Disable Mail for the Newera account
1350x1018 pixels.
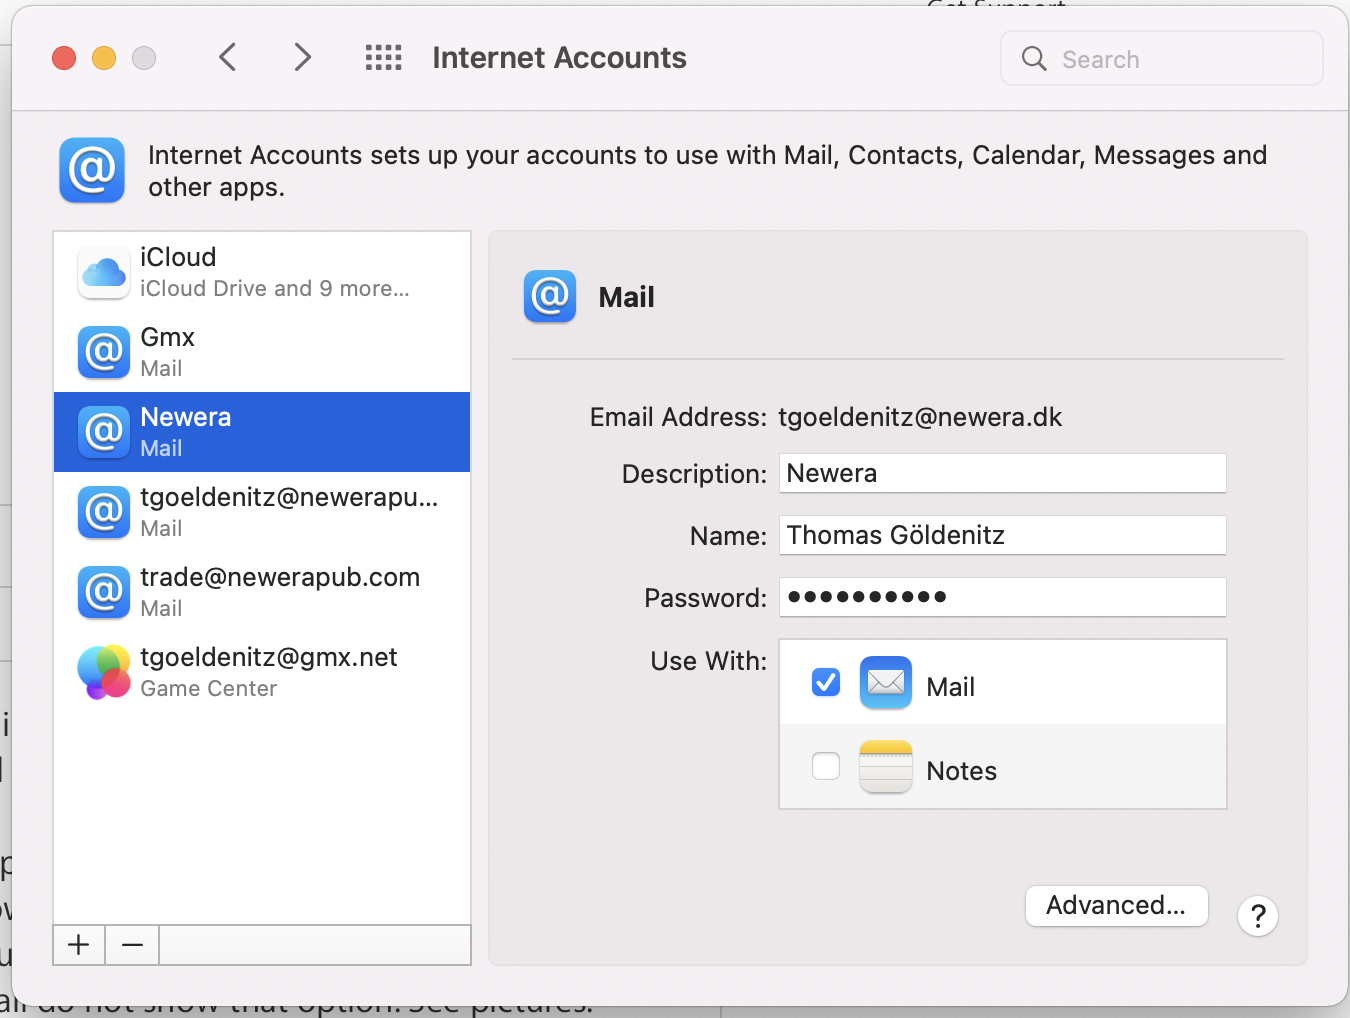tap(825, 681)
